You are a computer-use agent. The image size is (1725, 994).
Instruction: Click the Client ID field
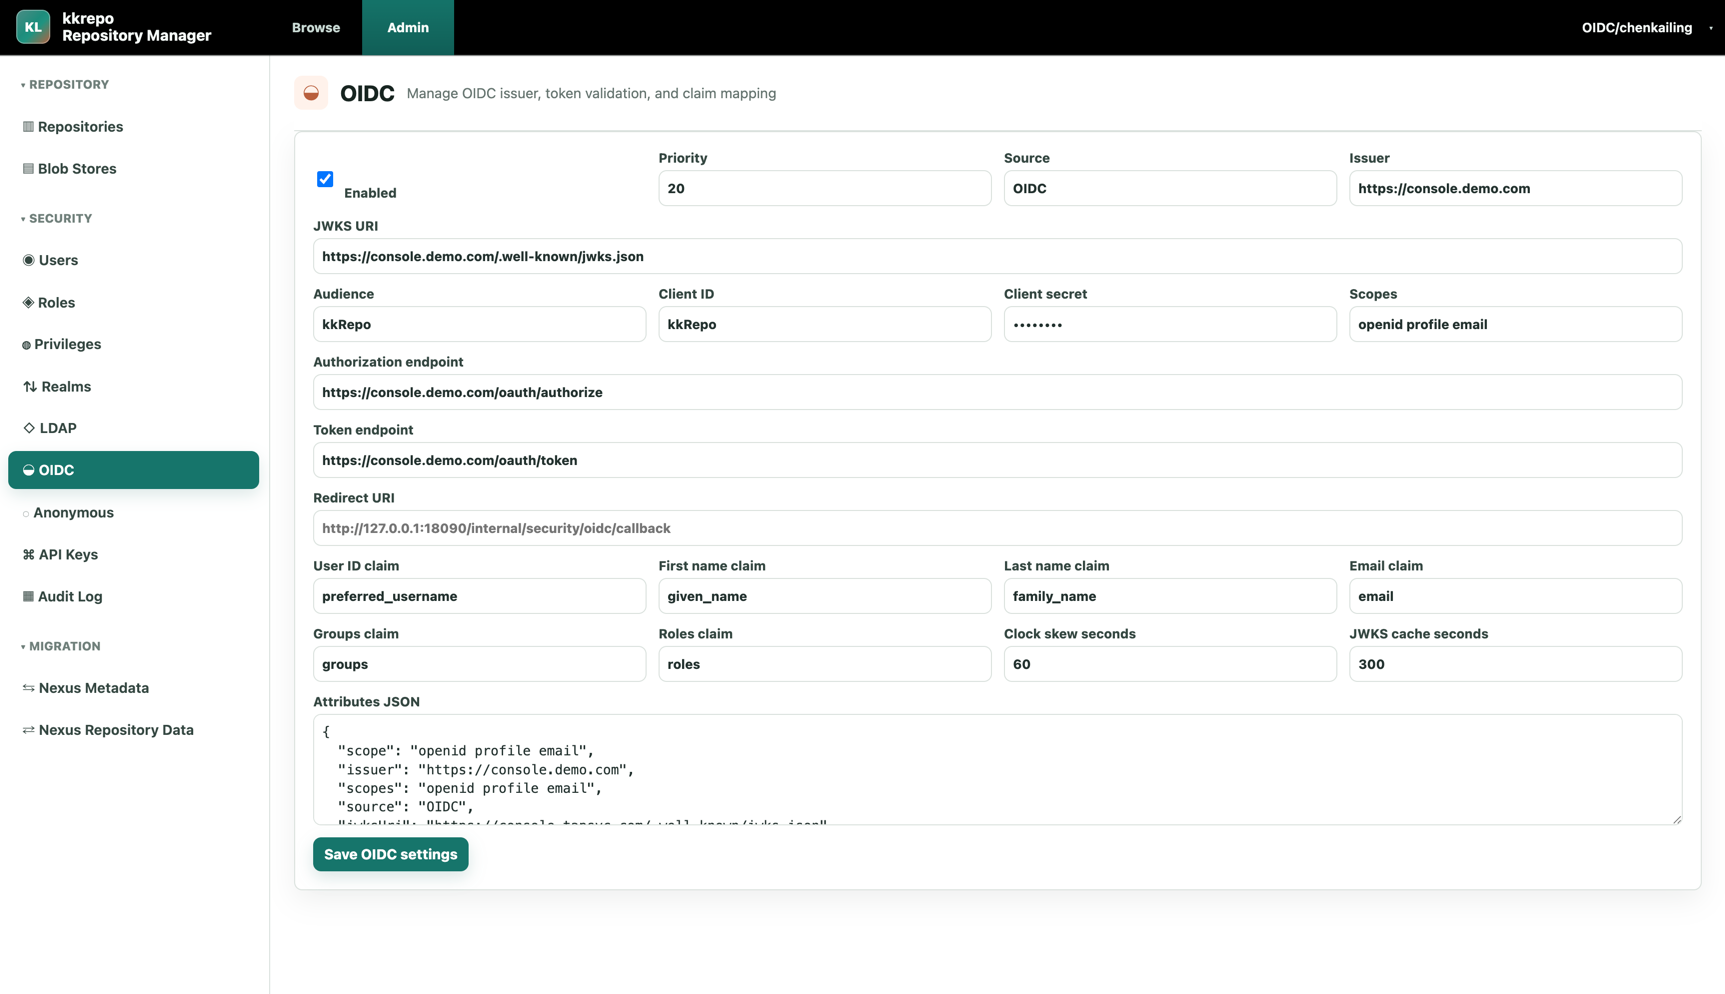pos(825,324)
